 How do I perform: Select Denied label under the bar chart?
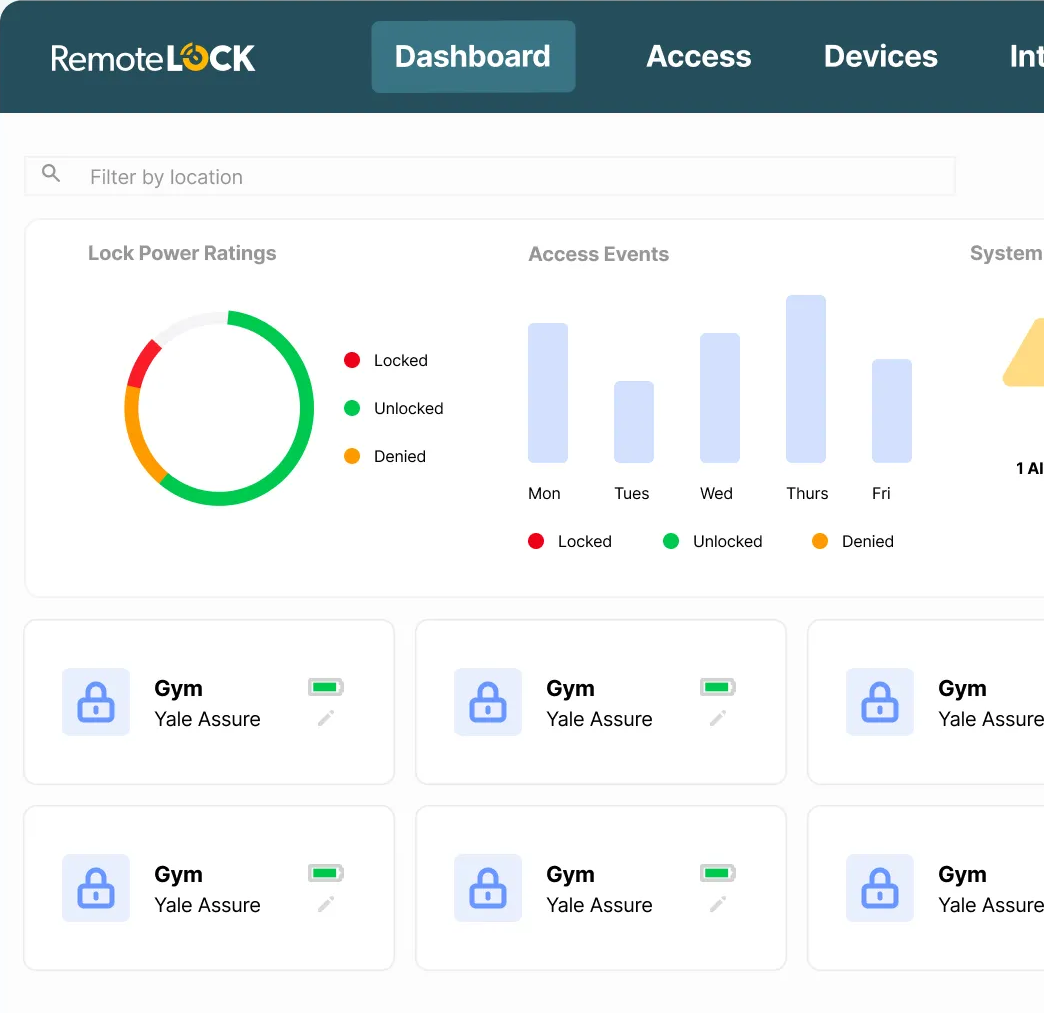(x=868, y=541)
